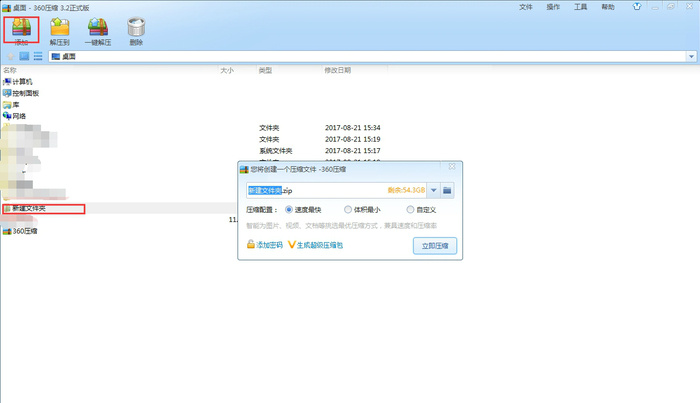Screen dimensions: 700x403
Task: Click the 添加密码 link
Action: pyautogui.click(x=269, y=245)
